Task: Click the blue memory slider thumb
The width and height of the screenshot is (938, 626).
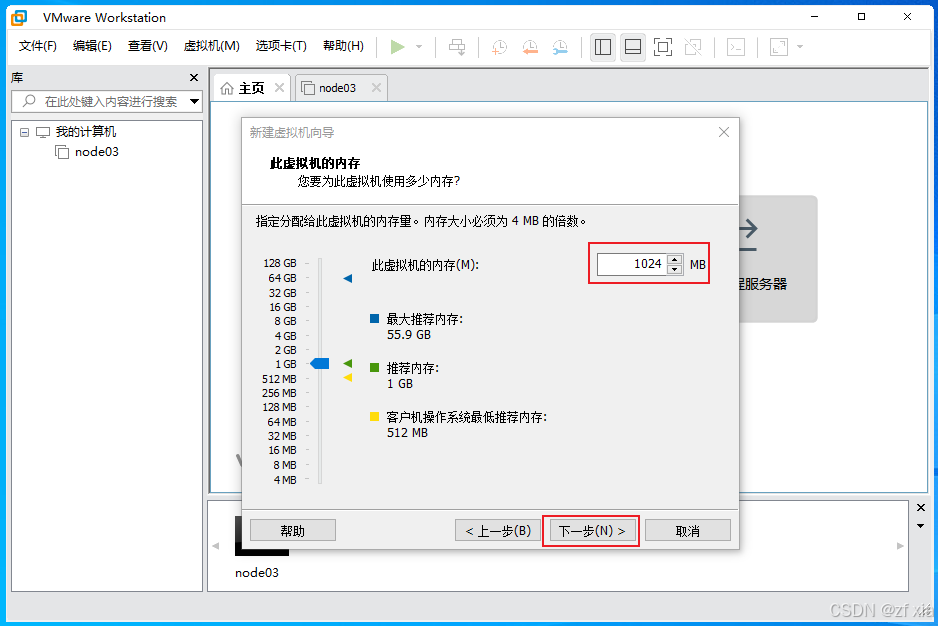Action: tap(320, 364)
